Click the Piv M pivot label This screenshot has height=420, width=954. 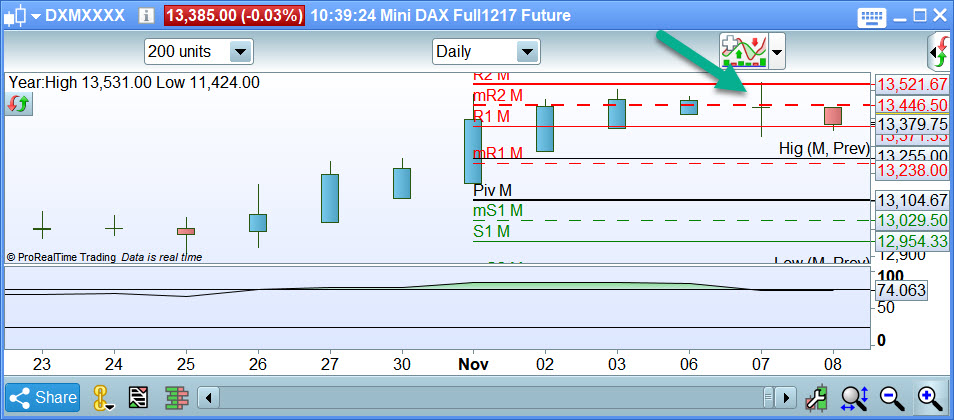coord(493,191)
